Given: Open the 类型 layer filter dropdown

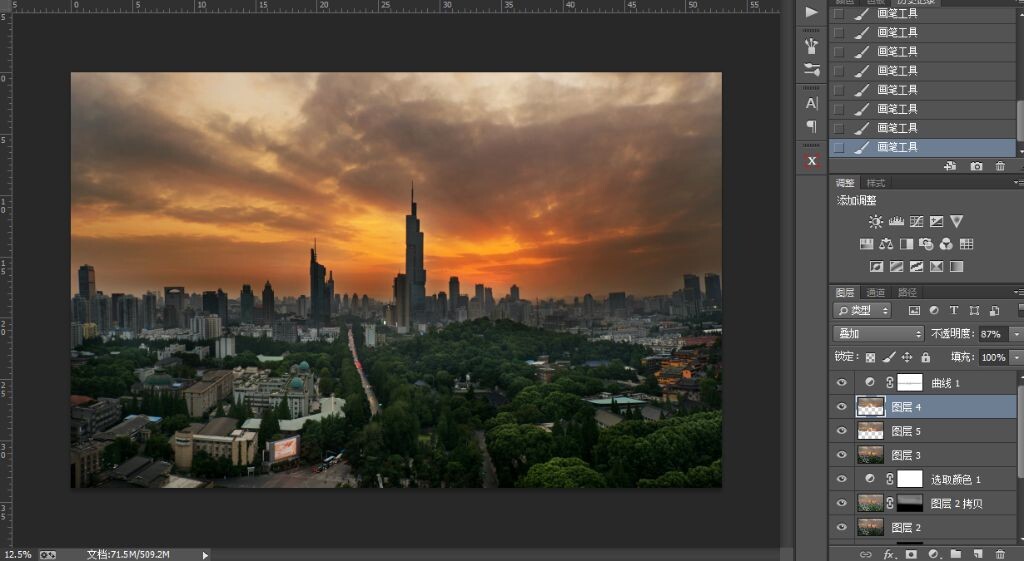Looking at the screenshot, I should 862,310.
